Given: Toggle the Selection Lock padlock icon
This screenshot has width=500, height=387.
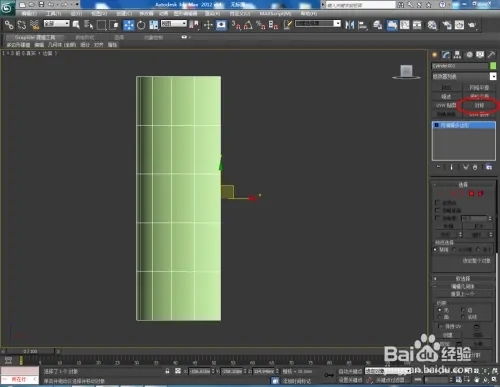Looking at the screenshot, I should coord(168,371).
